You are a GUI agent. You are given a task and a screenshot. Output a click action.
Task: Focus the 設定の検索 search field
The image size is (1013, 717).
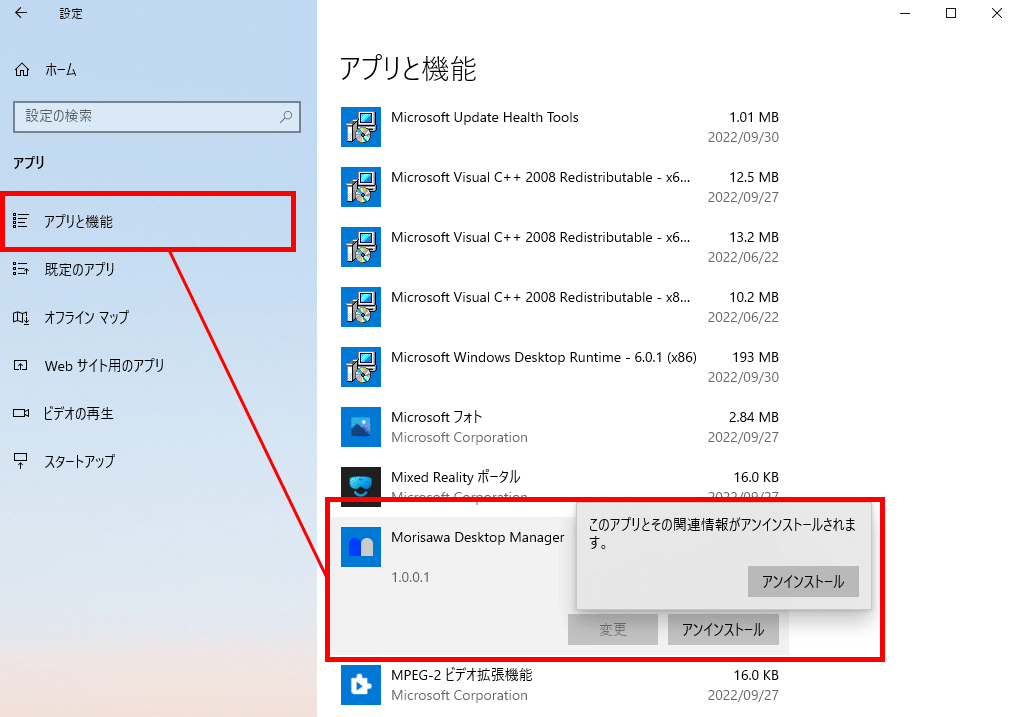tap(157, 117)
